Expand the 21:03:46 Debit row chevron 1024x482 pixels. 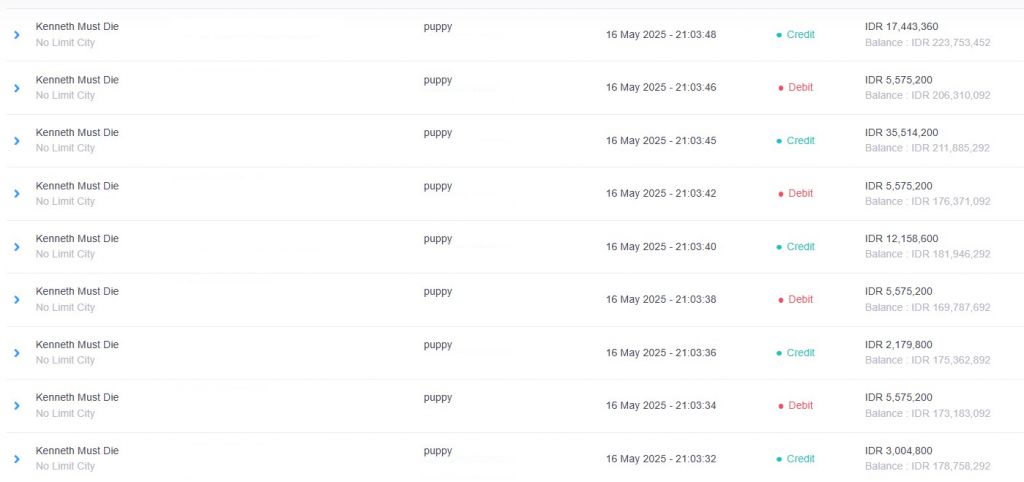click(17, 88)
